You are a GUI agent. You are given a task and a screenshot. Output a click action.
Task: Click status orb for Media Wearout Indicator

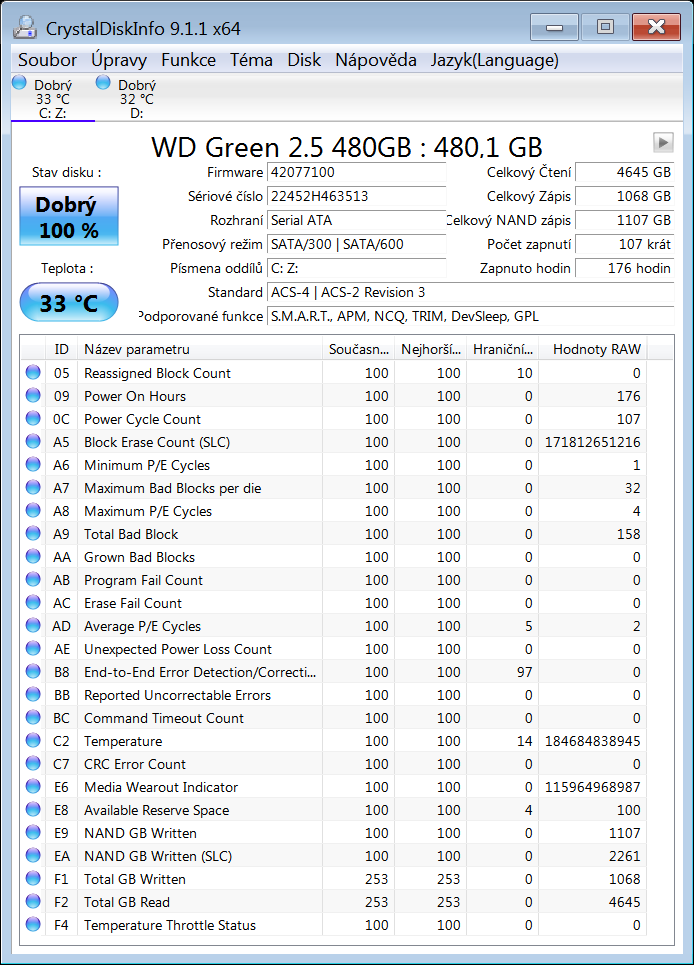pyautogui.click(x=34, y=787)
